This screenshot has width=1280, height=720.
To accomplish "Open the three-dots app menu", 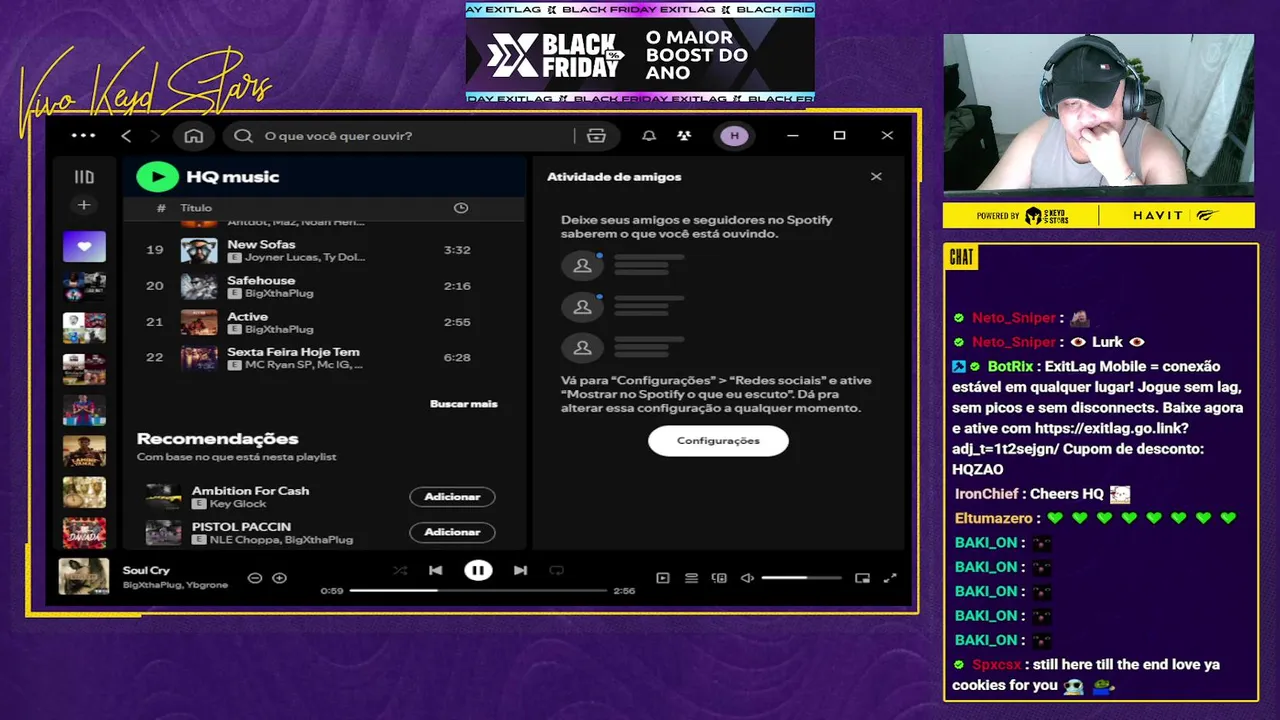I will click(x=84, y=136).
